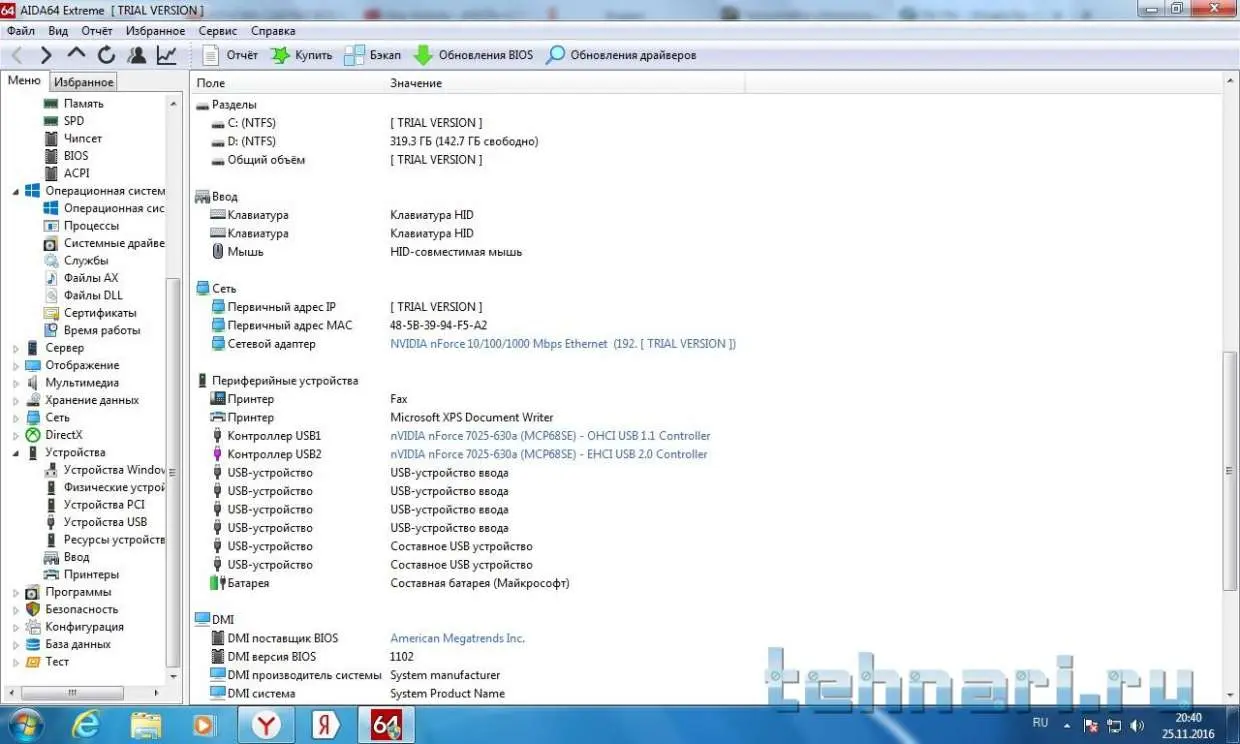The image size is (1240, 744).
Task: Select ACPI in the tree
Action: coord(76,173)
